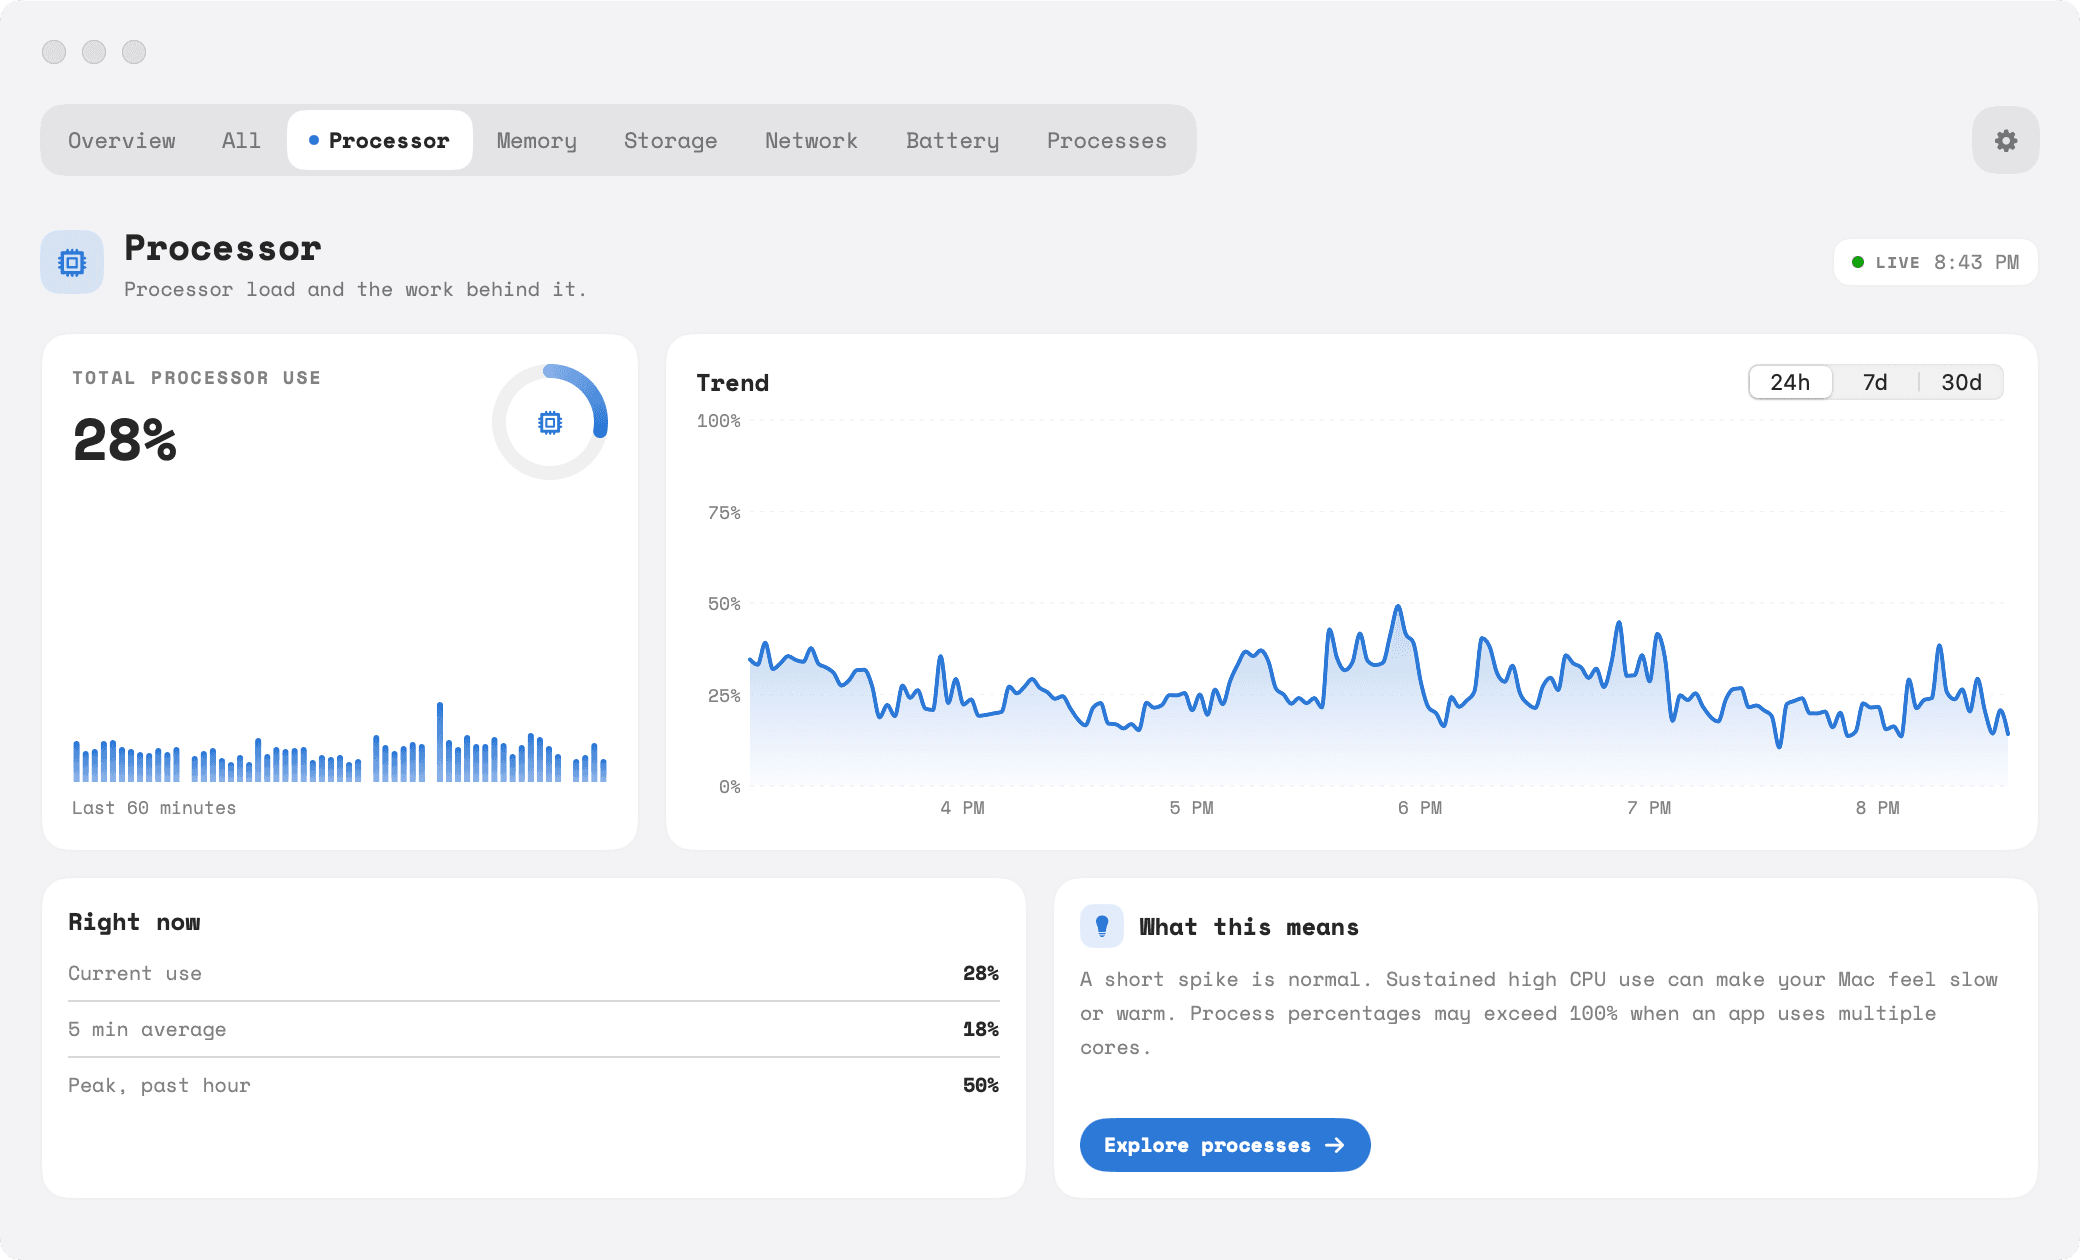Select the 24h trend range

tap(1790, 382)
